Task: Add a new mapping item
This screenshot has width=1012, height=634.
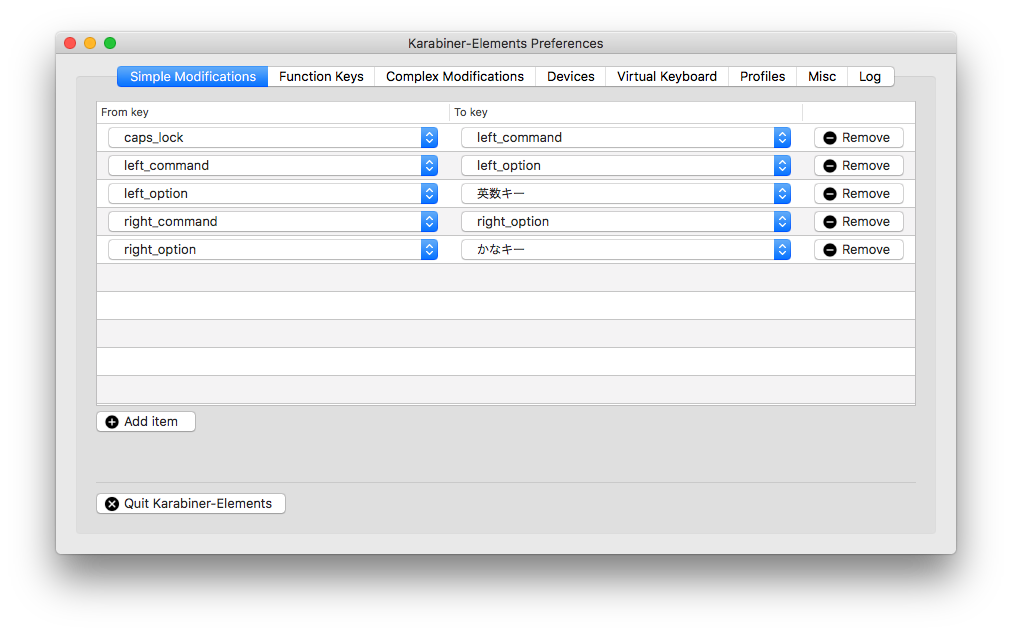Action: click(146, 422)
